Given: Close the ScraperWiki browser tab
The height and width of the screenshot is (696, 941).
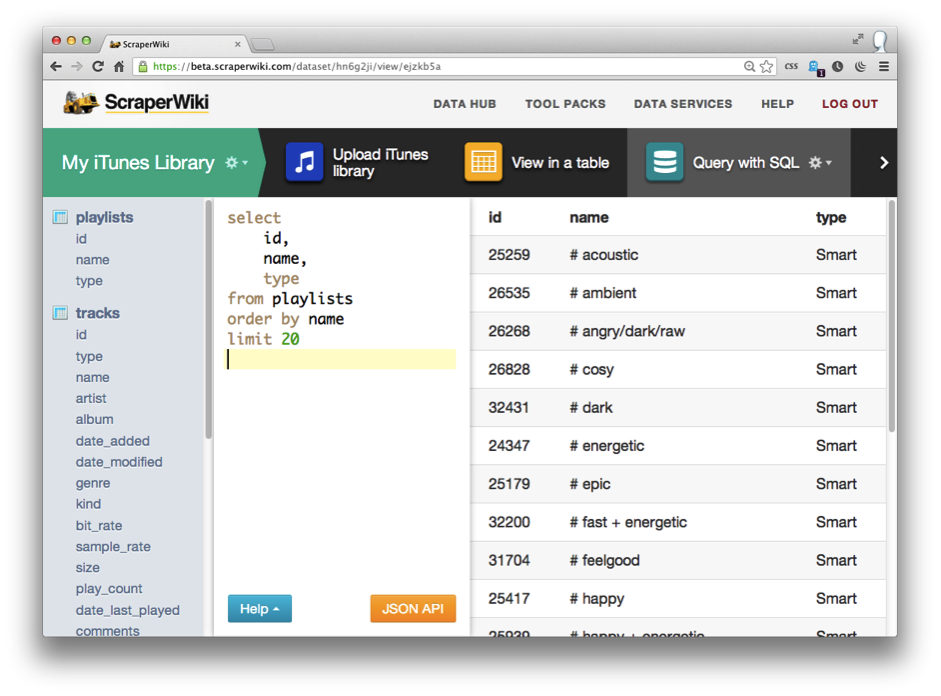Looking at the screenshot, I should tap(238, 44).
